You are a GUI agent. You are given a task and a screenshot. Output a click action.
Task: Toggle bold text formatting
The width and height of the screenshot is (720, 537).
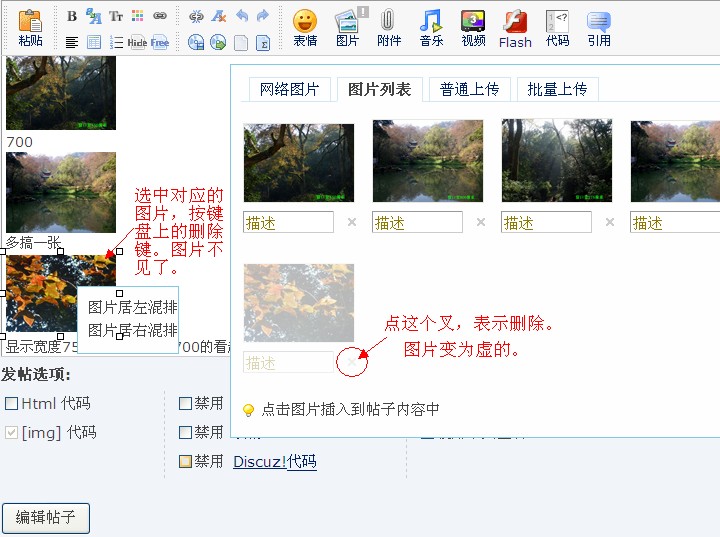(x=72, y=16)
